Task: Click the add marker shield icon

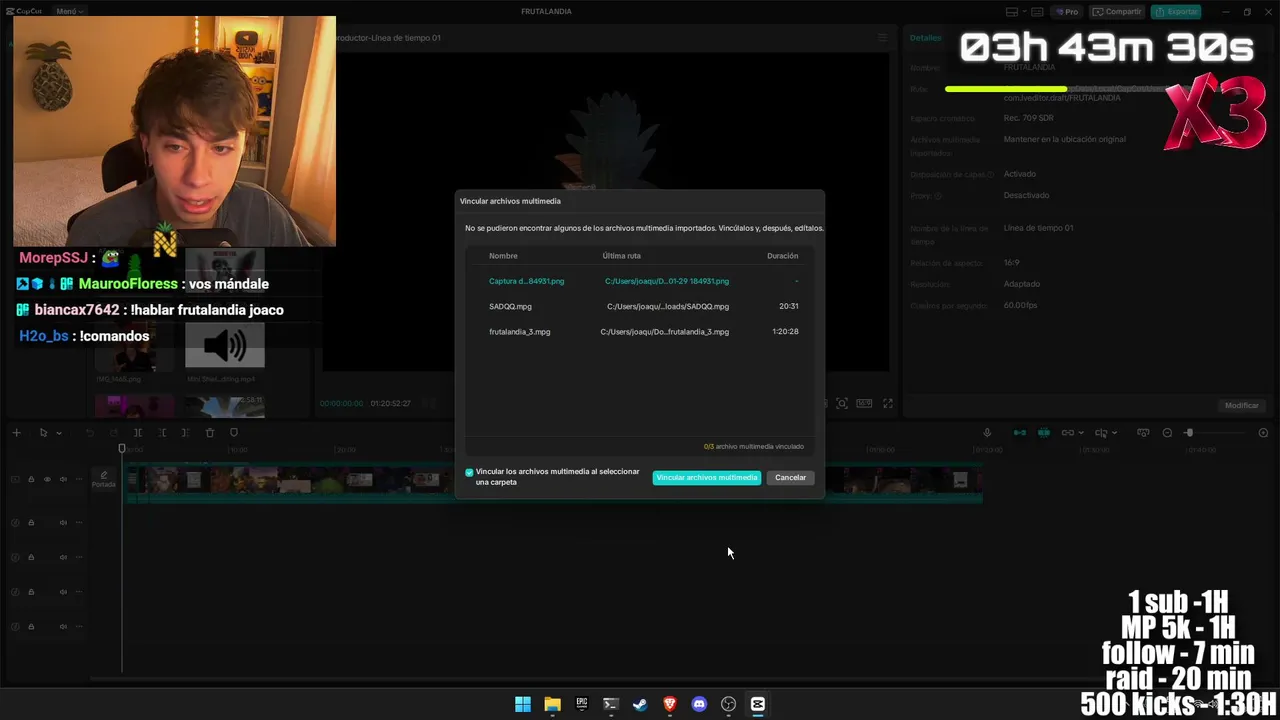Action: click(x=234, y=433)
